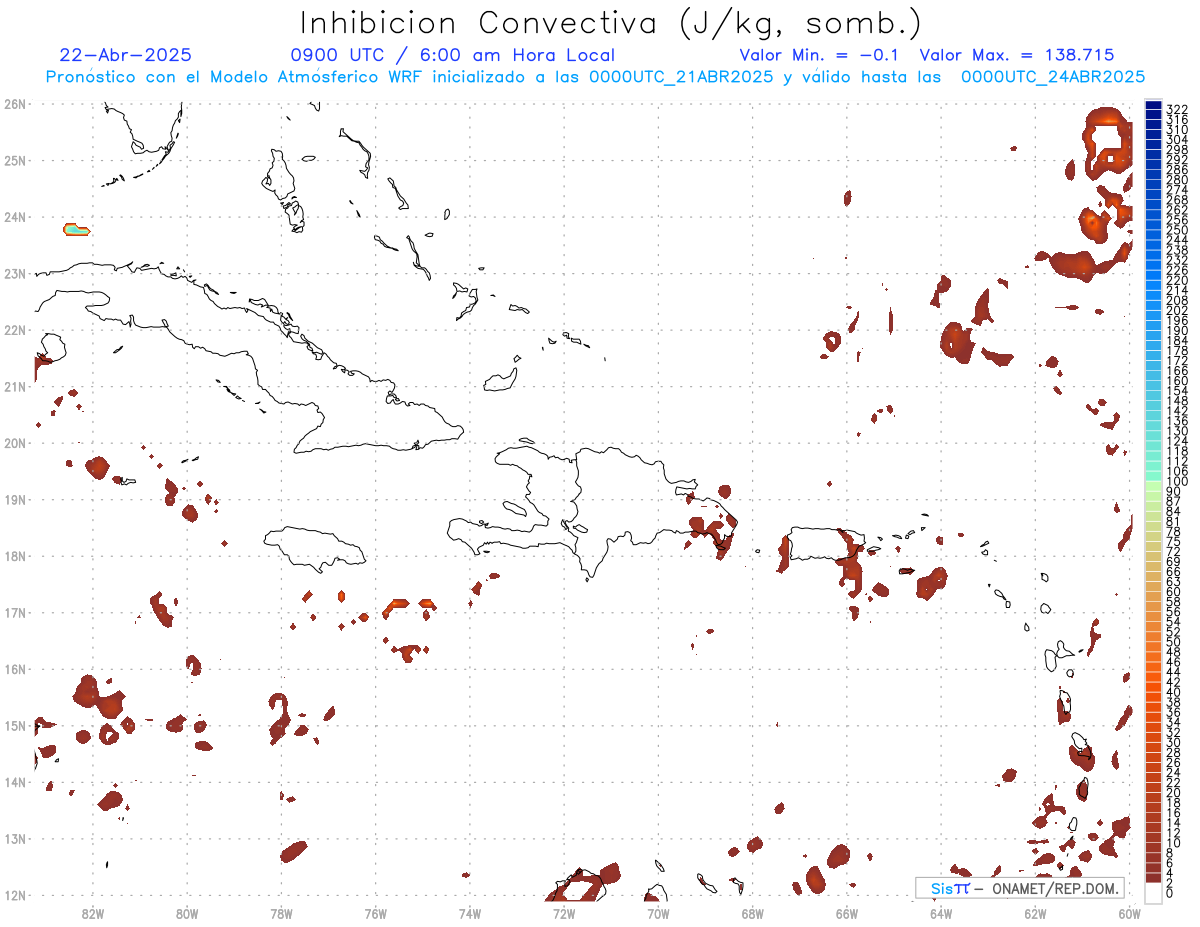1200x927 pixels.
Task: Click the 'Valor Max. = 138.715' readout
Action: click(x=1017, y=55)
